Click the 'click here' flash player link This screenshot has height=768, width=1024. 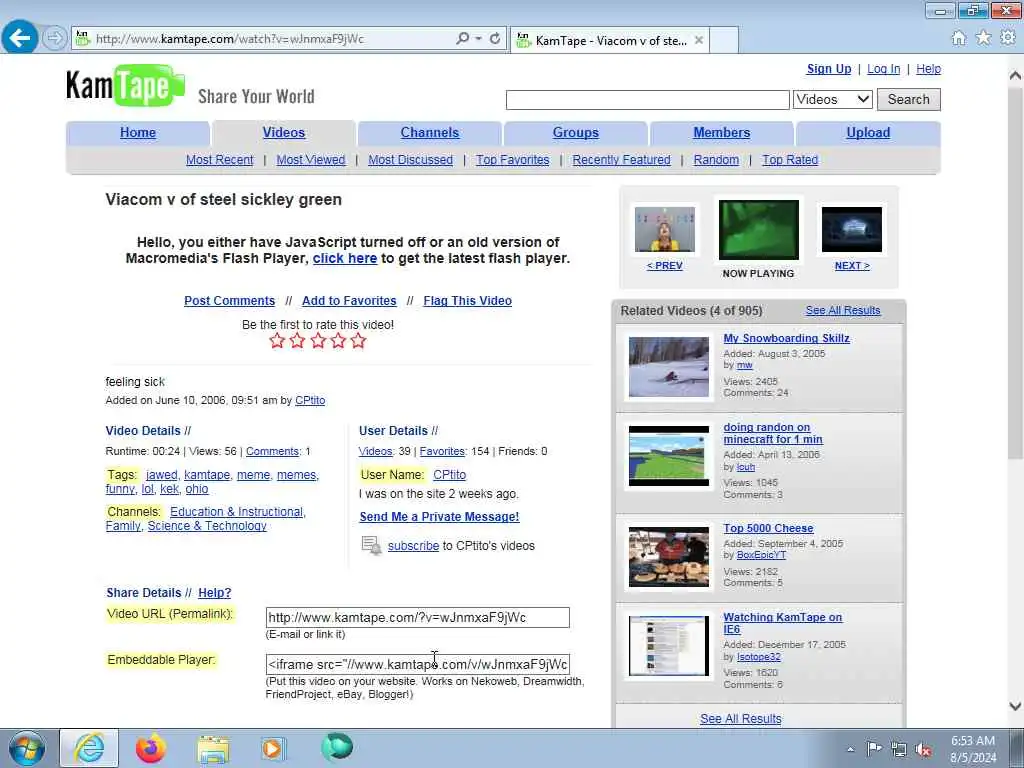[345, 258]
